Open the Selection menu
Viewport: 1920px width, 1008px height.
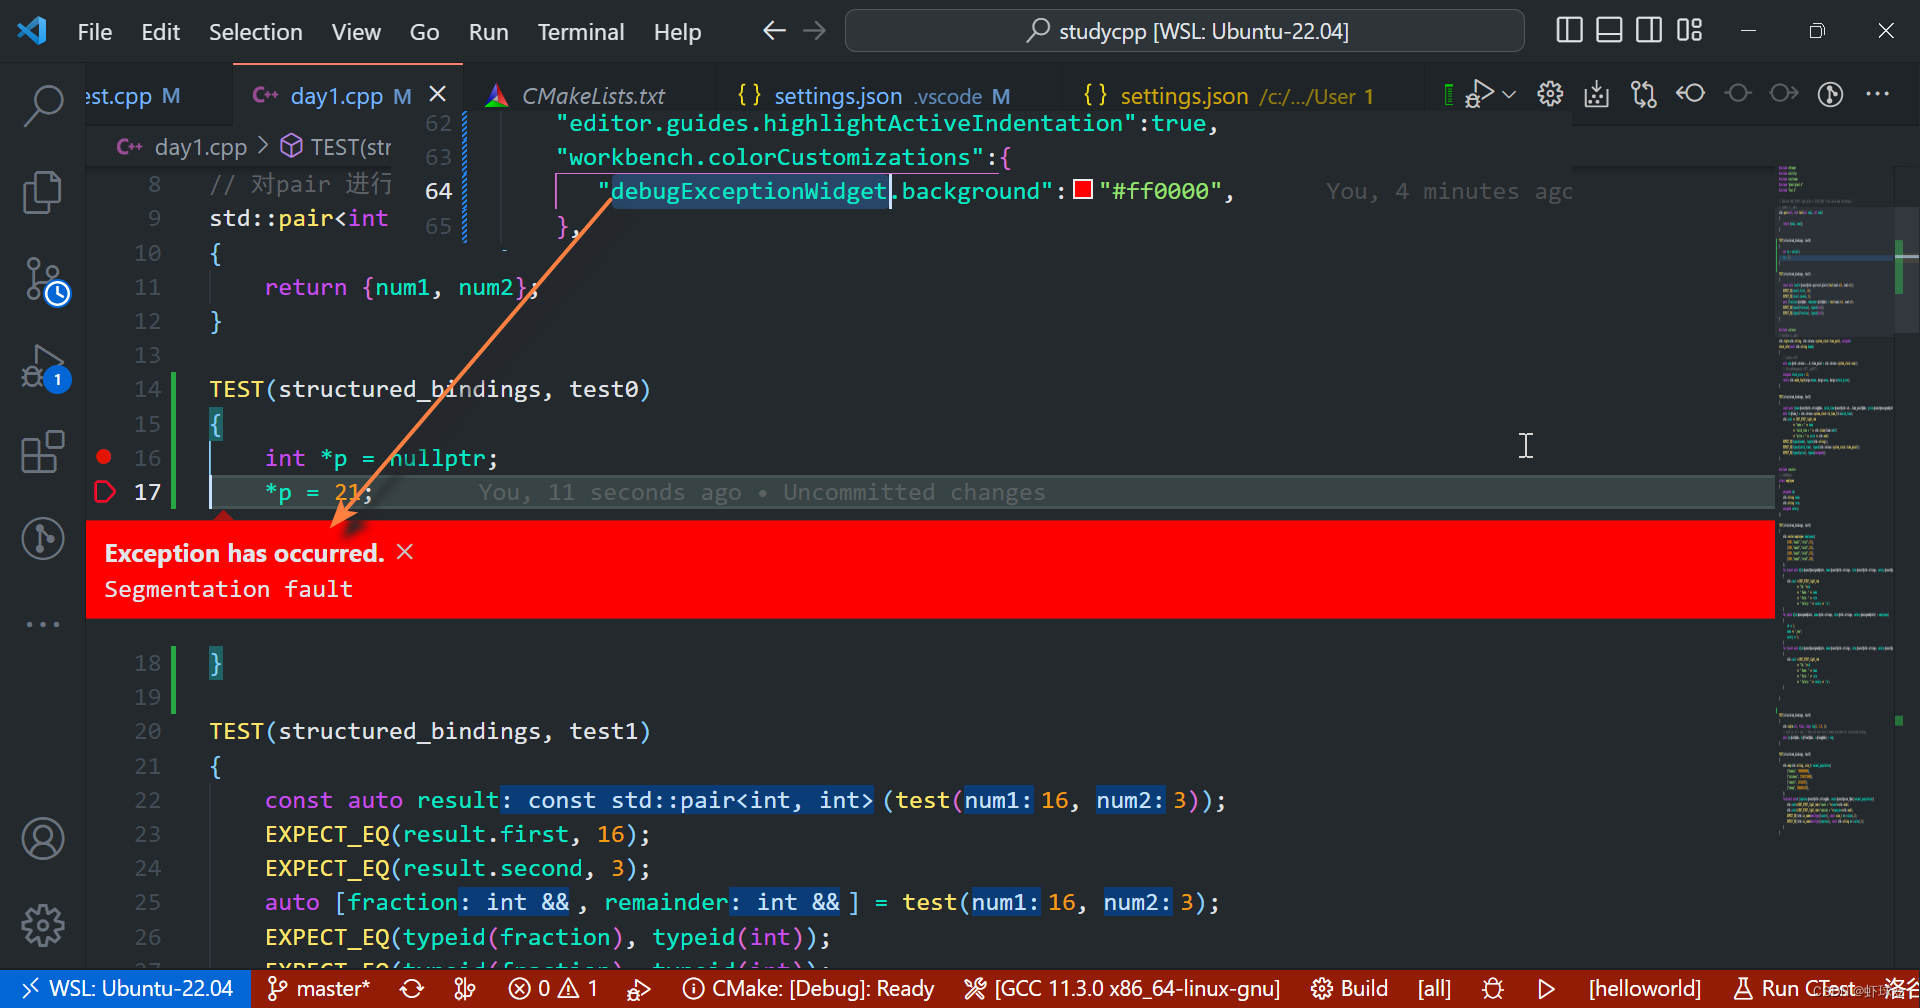click(x=255, y=32)
